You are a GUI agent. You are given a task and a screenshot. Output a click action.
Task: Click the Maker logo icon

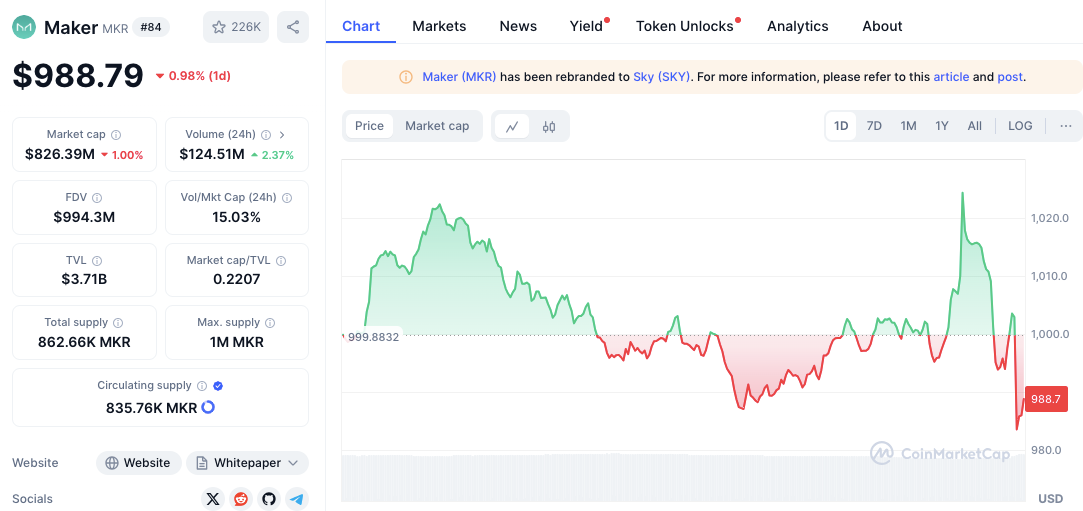26,27
